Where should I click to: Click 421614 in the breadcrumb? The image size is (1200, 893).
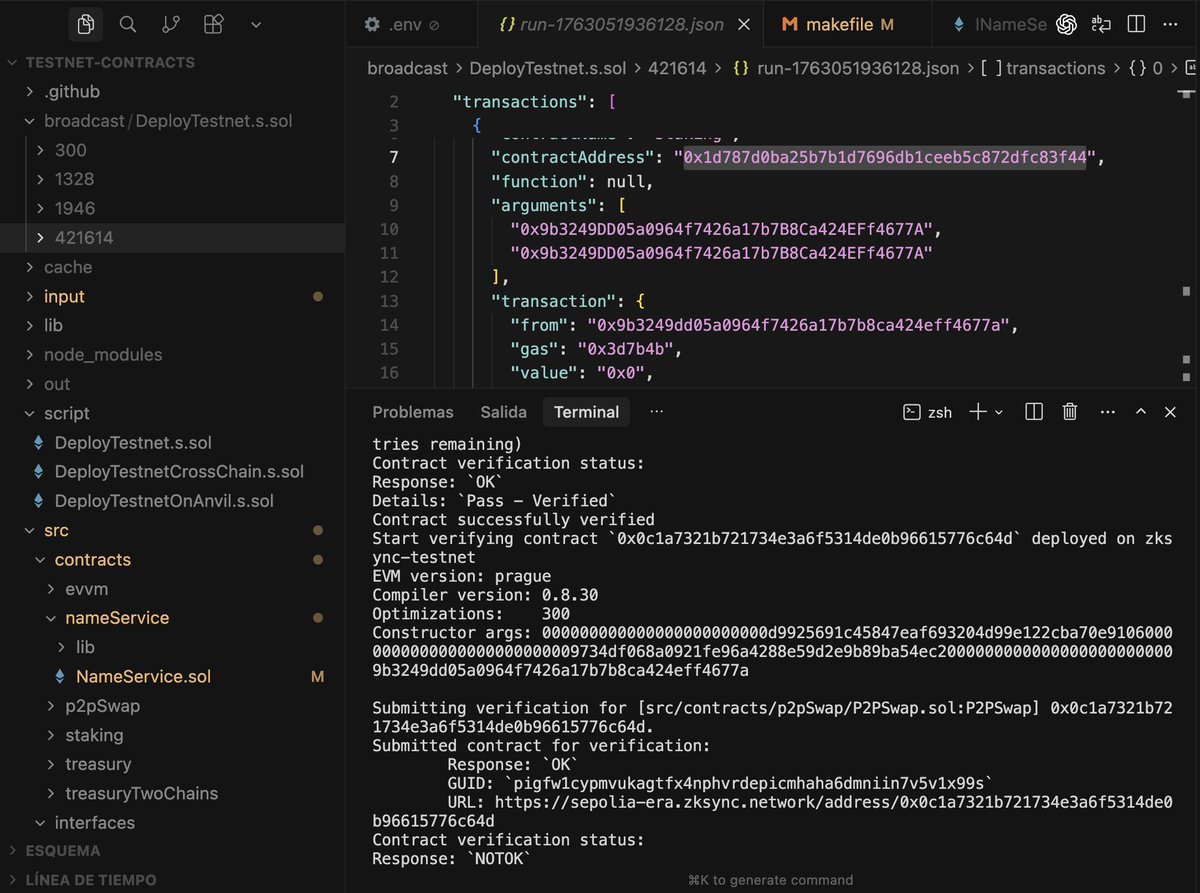point(677,68)
